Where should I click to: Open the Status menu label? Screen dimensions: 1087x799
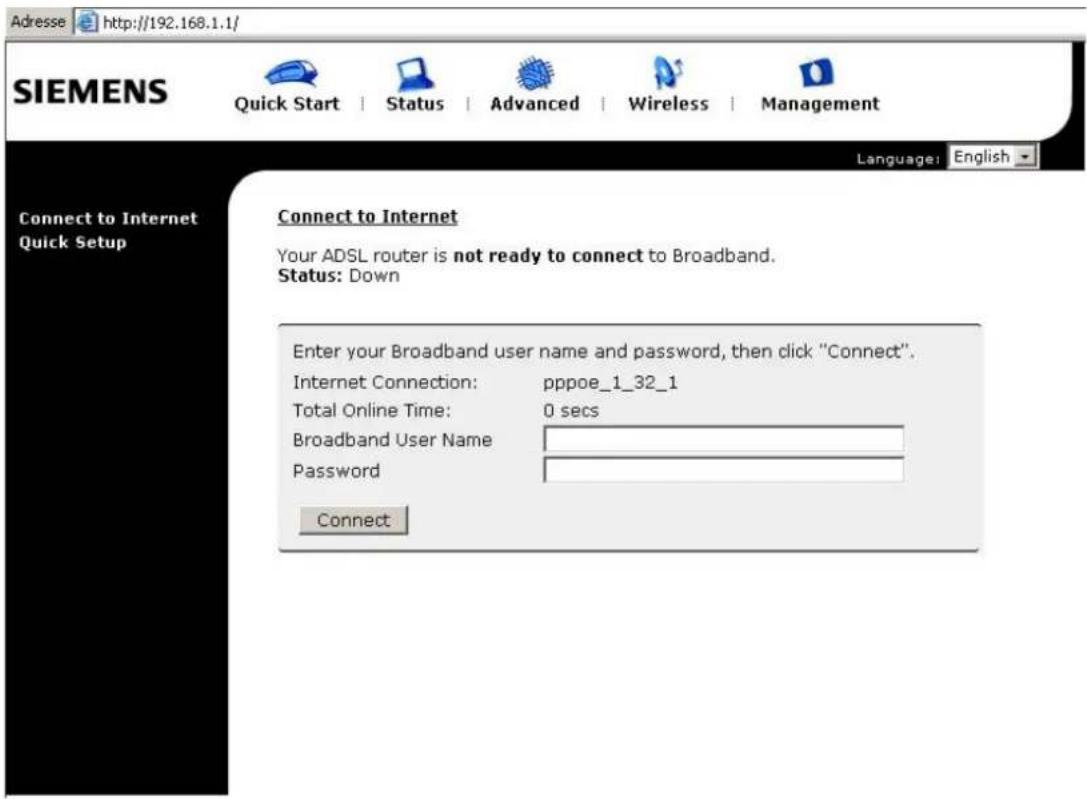pos(415,104)
